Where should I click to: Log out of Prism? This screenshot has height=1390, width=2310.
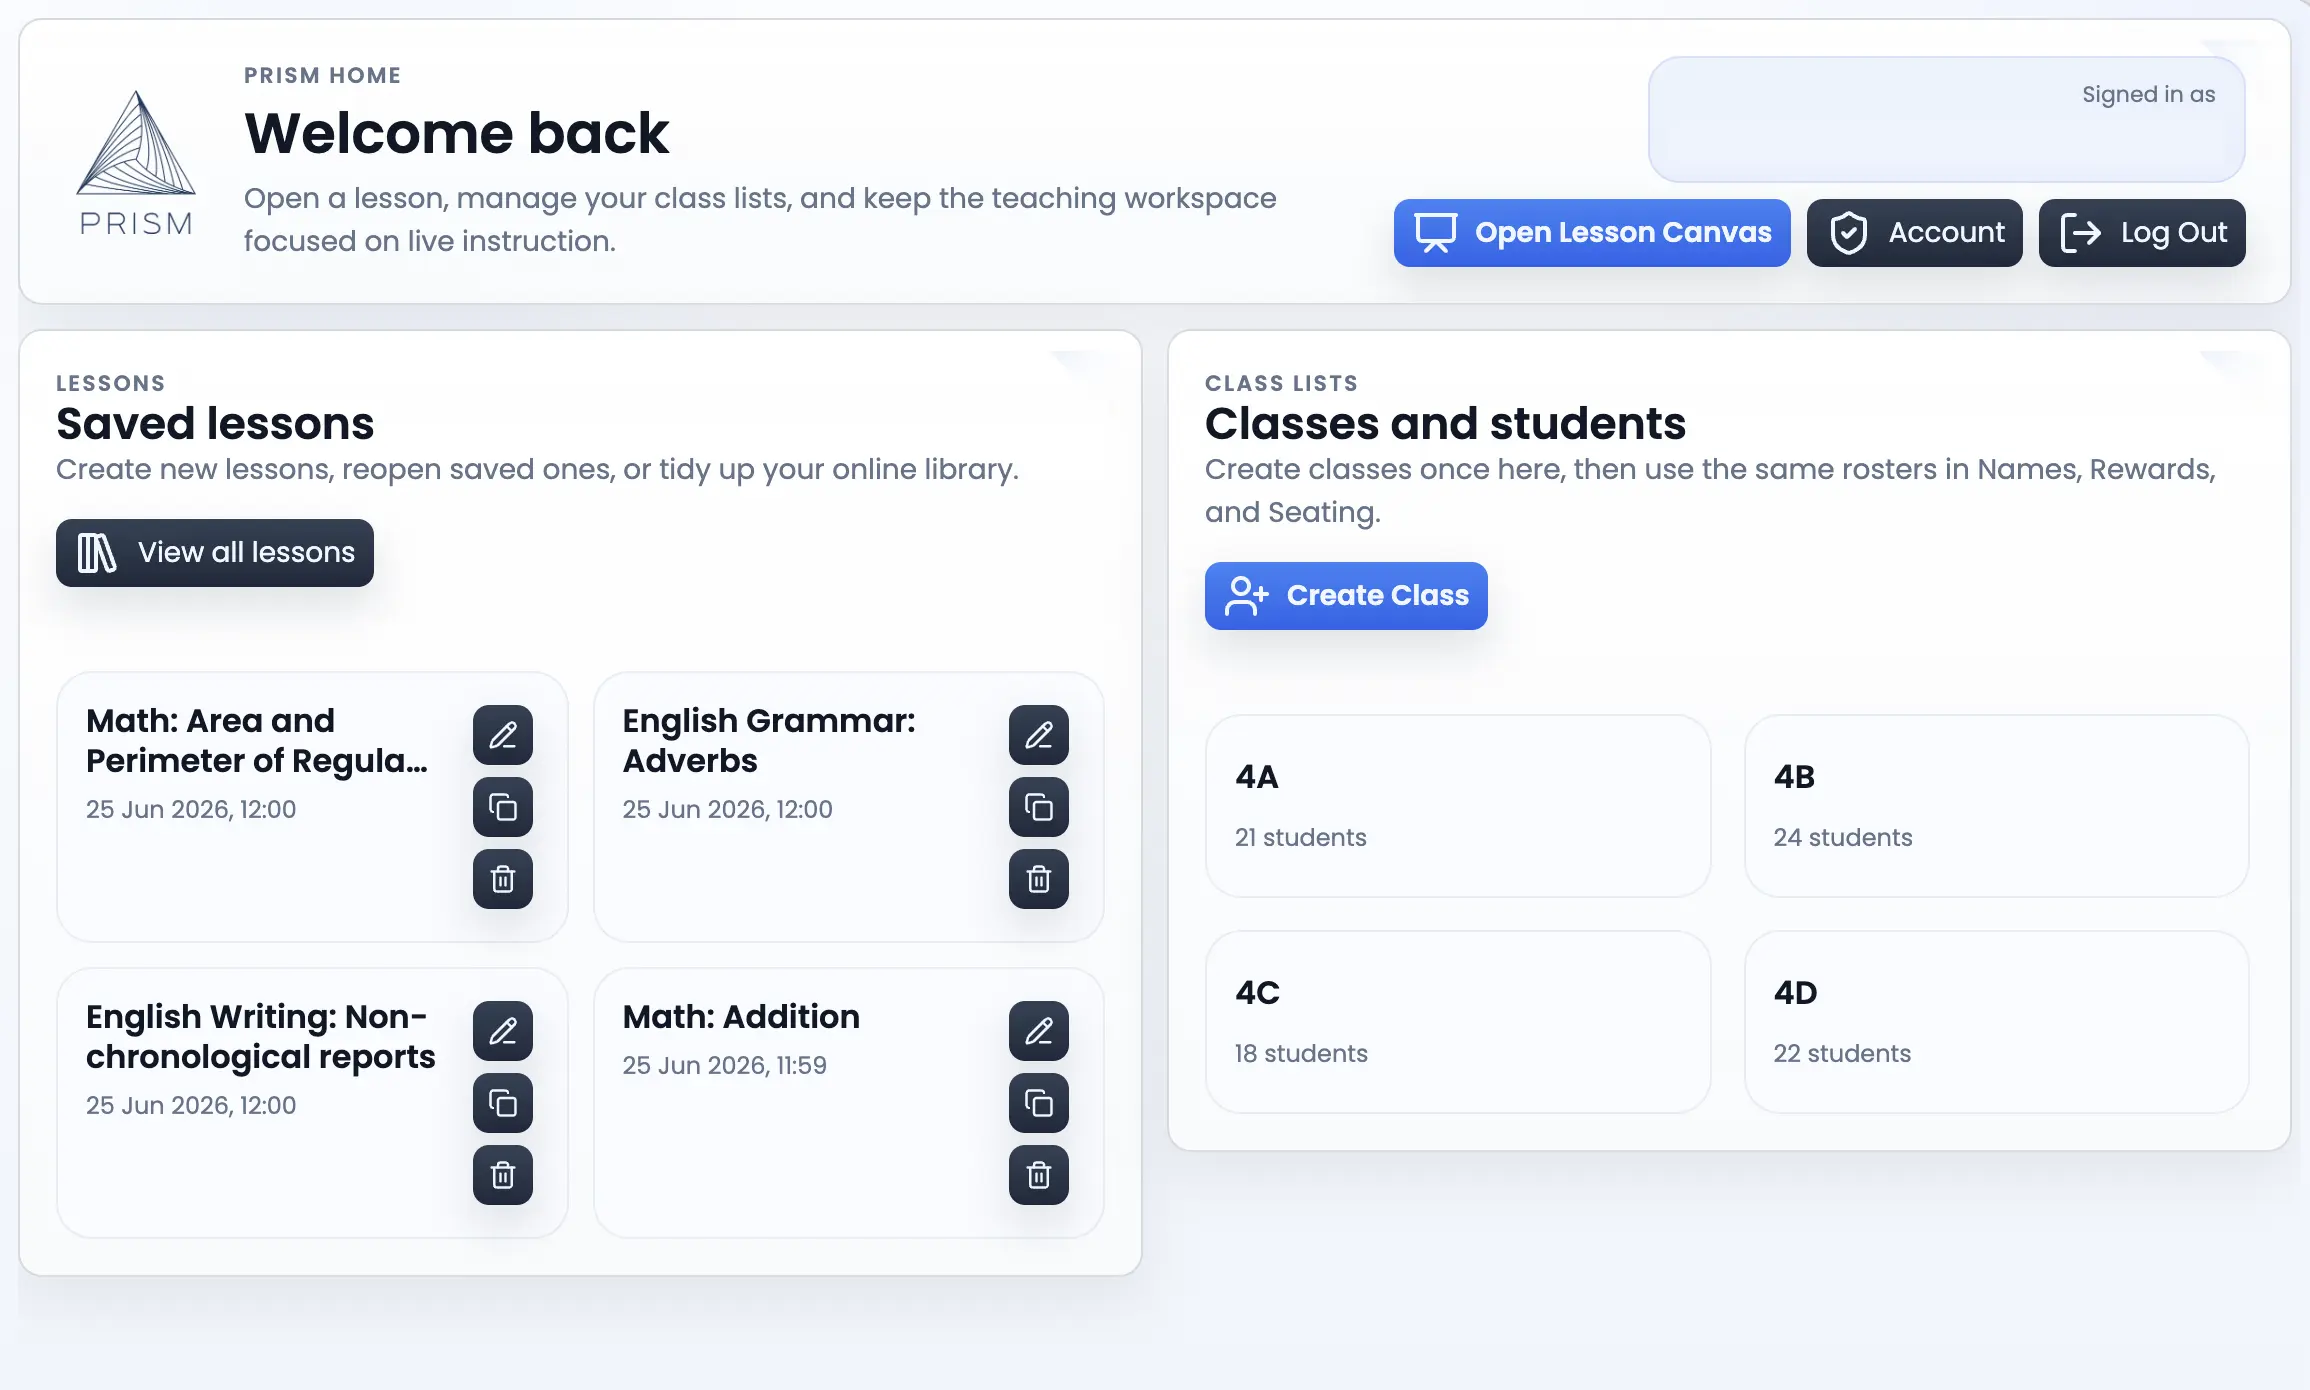(2142, 233)
